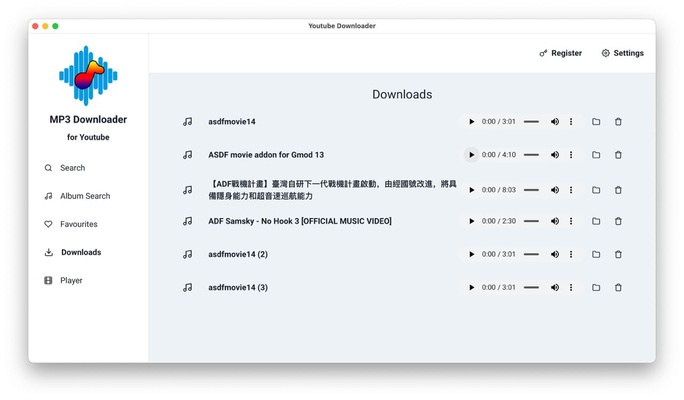This screenshot has width=684, height=400.
Task: Select the ADF戰機計畫 track title
Action: click(332, 190)
